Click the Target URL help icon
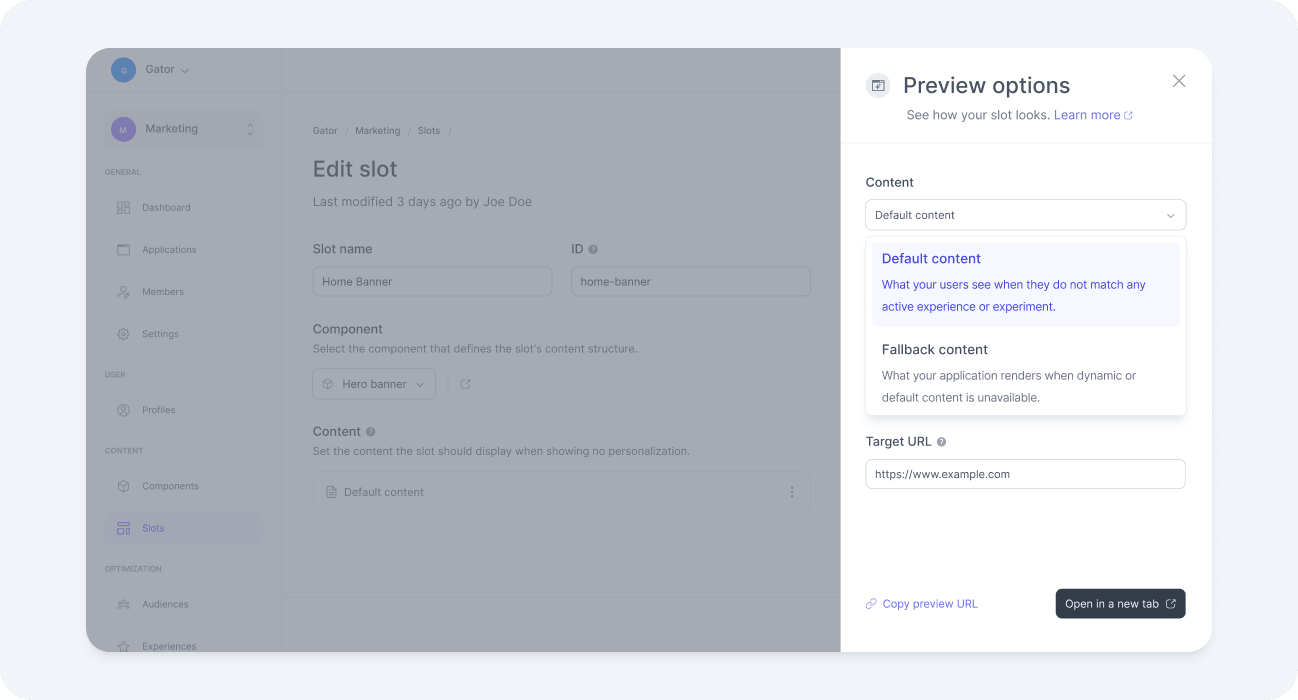The height and width of the screenshot is (700, 1298). pyautogui.click(x=941, y=442)
